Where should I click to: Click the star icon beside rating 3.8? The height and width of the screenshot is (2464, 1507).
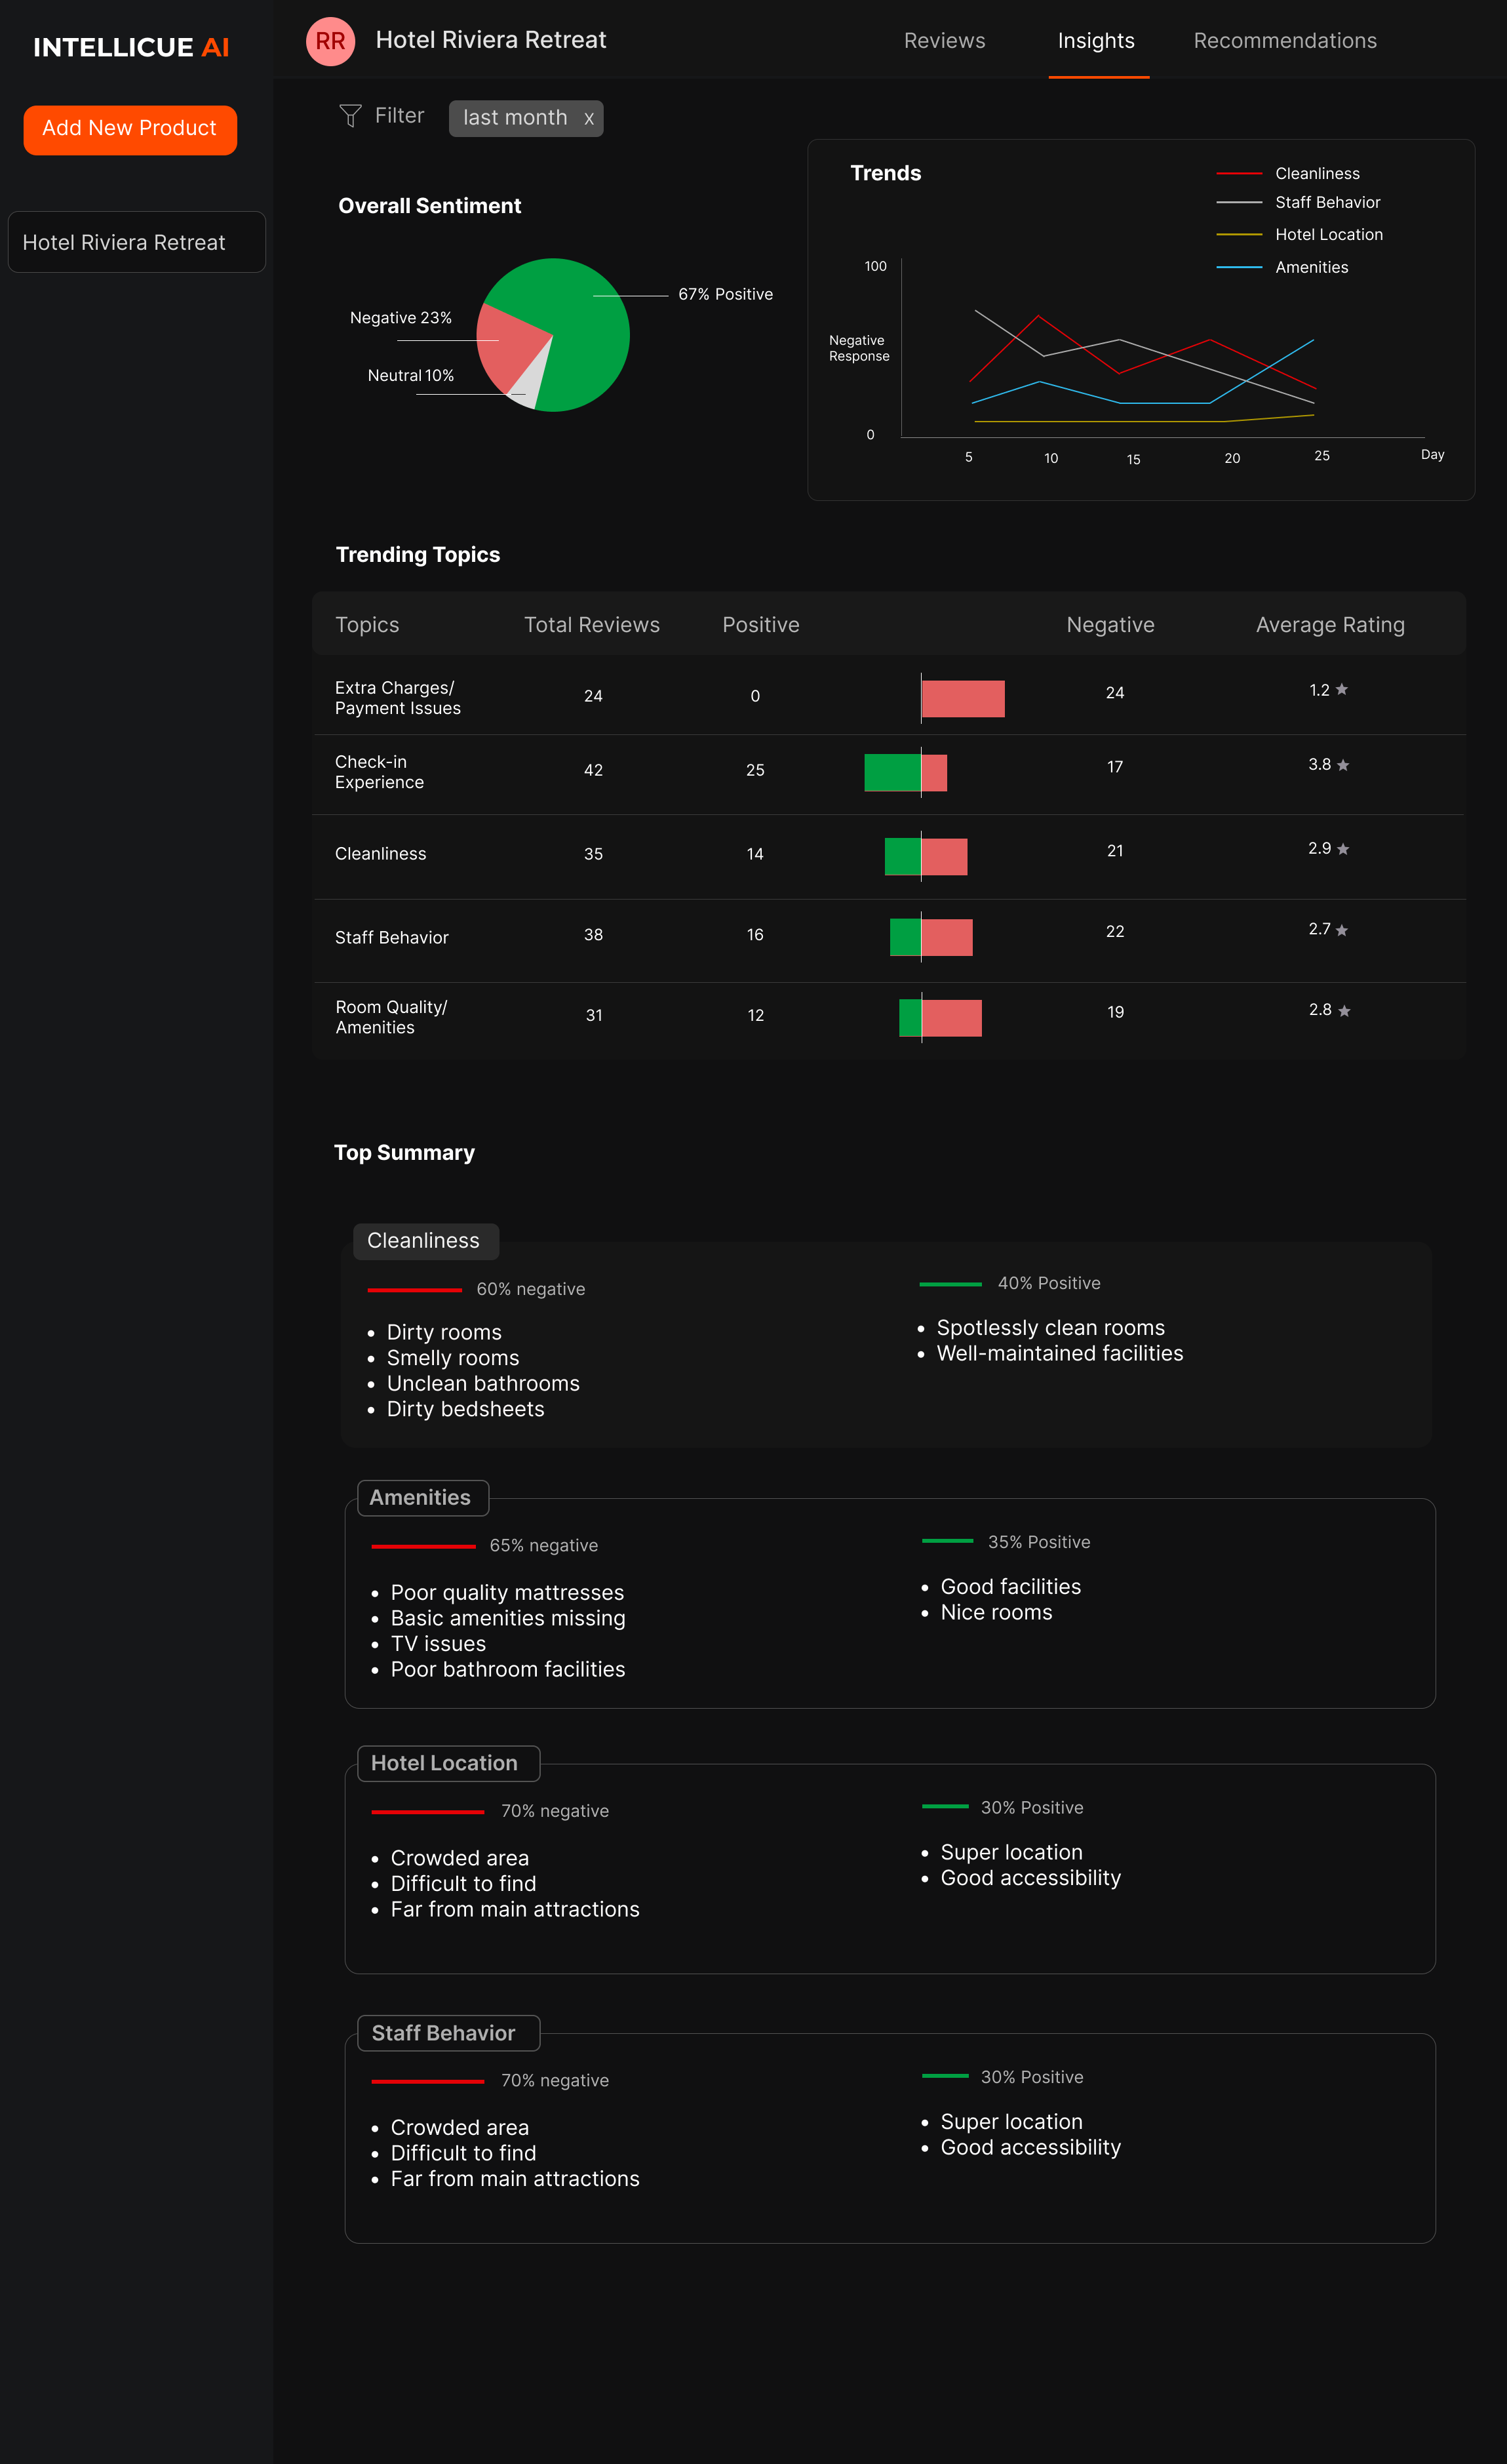pyautogui.click(x=1343, y=765)
